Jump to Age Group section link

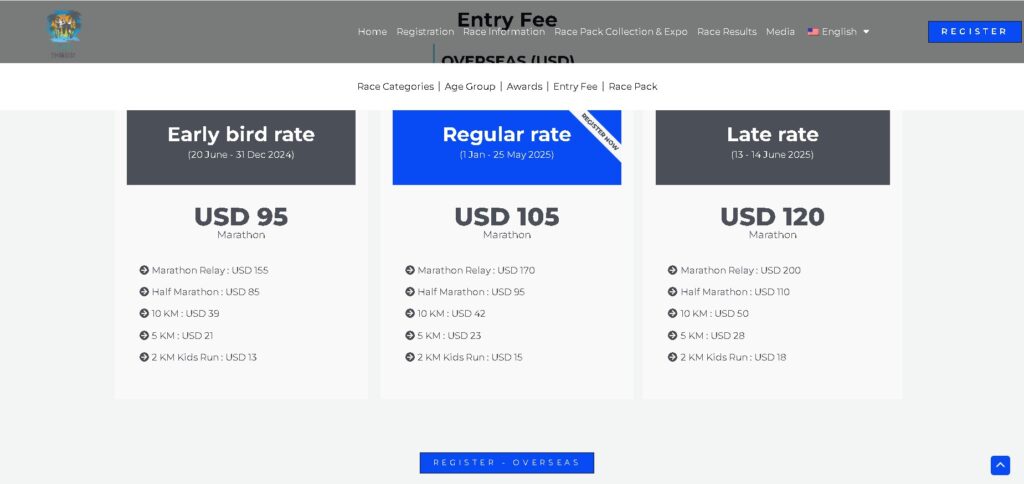(470, 86)
